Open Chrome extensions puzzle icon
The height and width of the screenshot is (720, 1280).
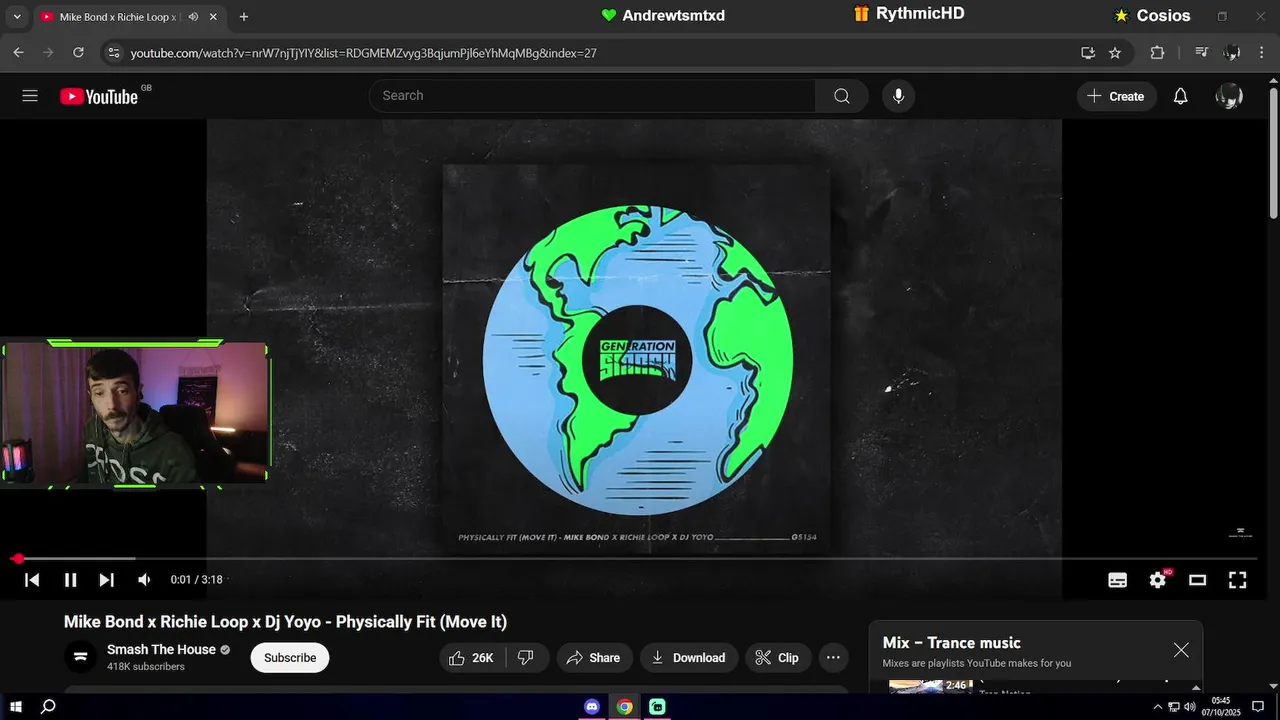point(1157,53)
